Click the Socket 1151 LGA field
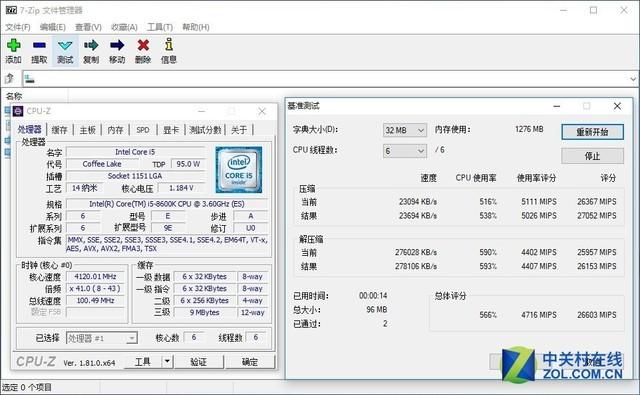 pyautogui.click(x=135, y=176)
